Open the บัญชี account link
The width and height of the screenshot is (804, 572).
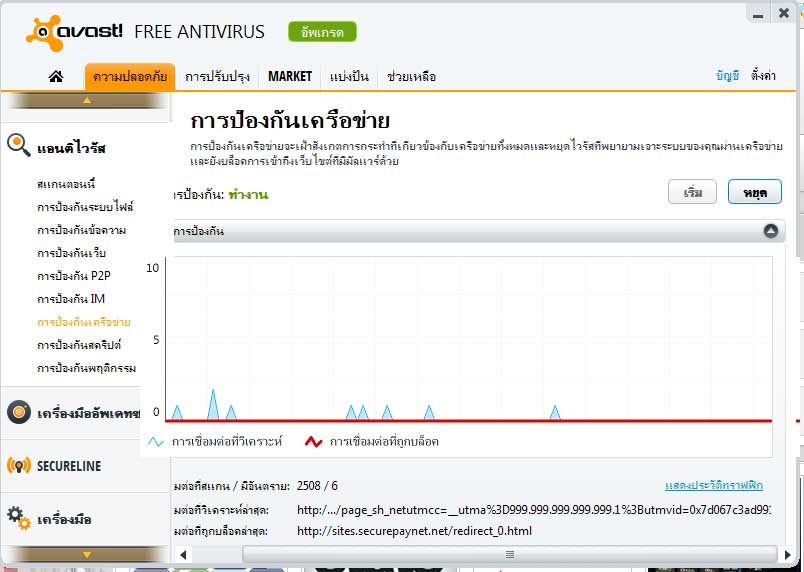click(x=727, y=76)
